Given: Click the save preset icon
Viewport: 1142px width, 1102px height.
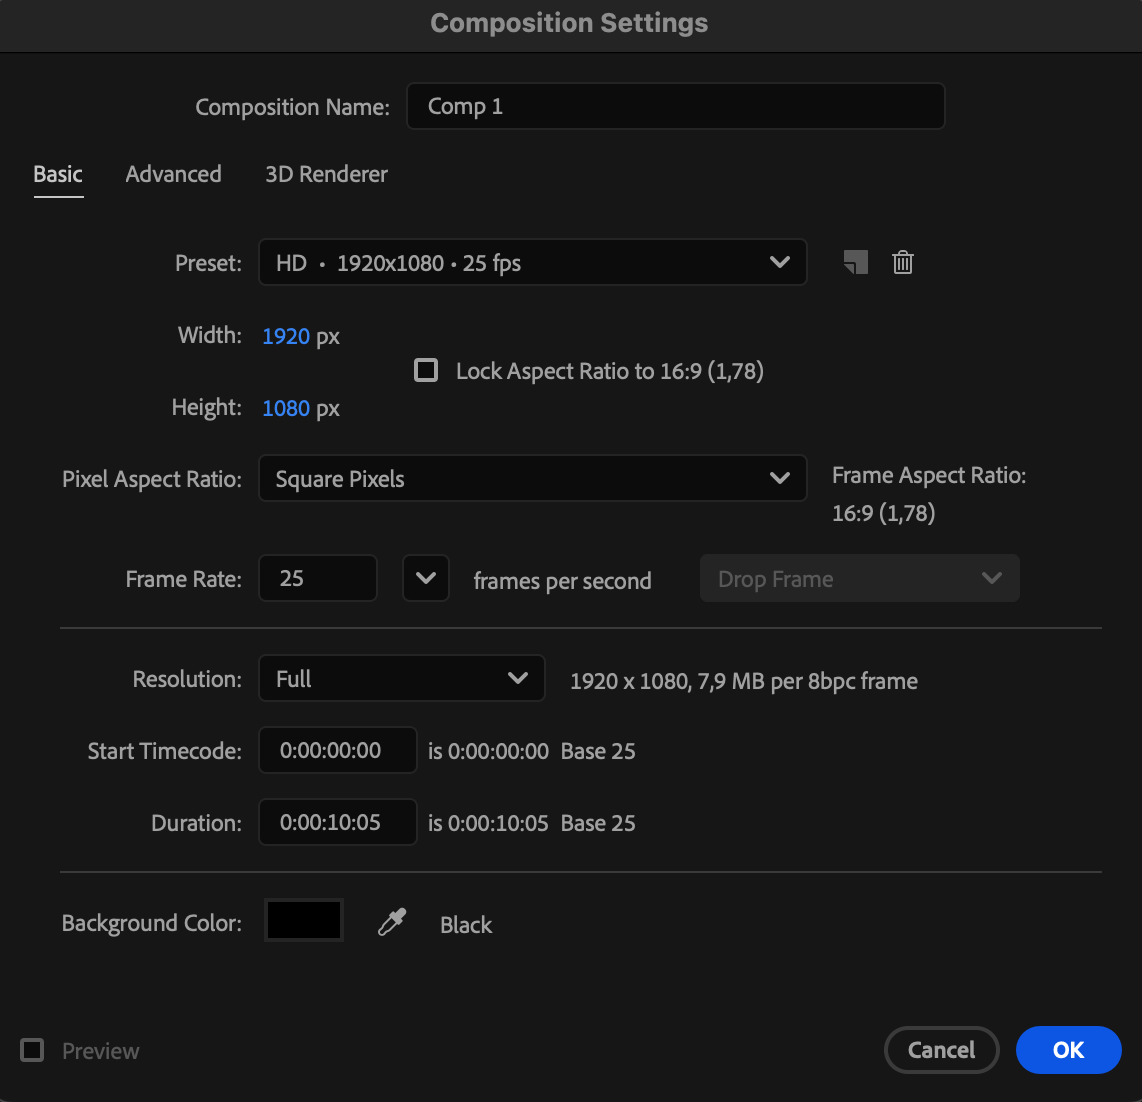Looking at the screenshot, I should pyautogui.click(x=856, y=263).
